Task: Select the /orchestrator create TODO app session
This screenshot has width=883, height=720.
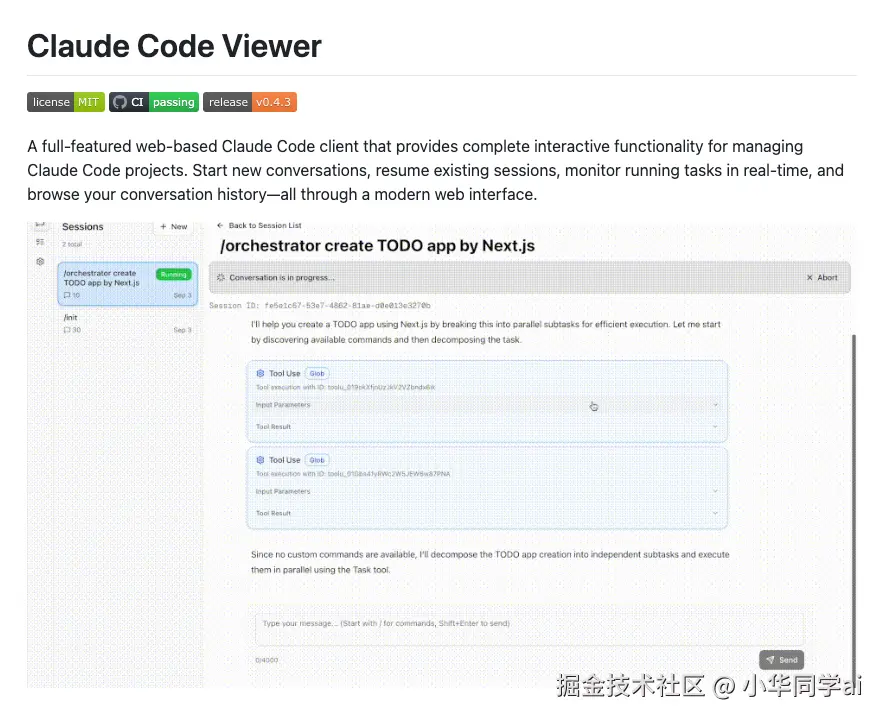Action: (128, 284)
